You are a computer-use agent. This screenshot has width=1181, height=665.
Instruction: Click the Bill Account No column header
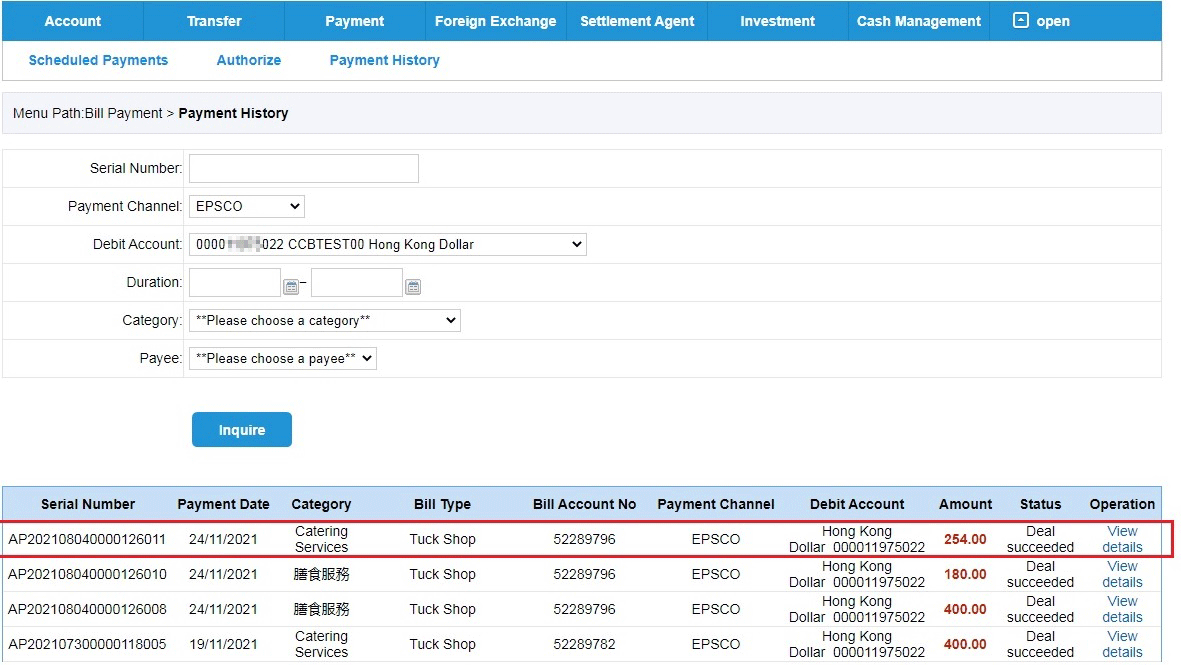584,505
